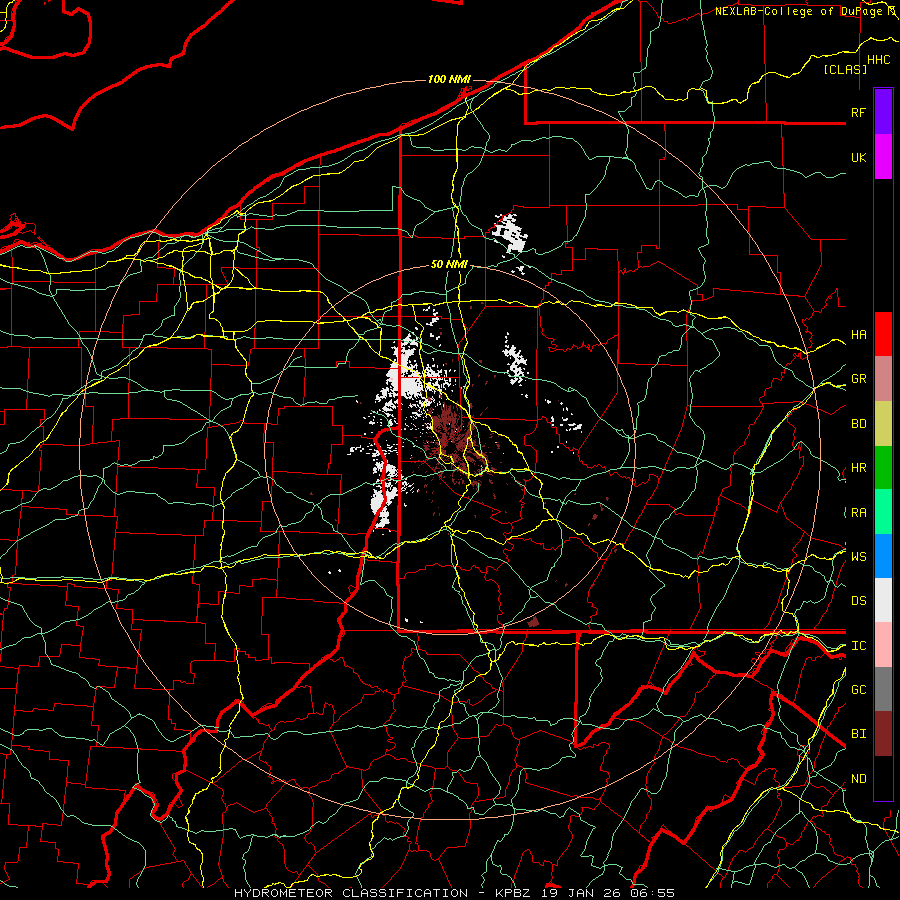Select the IC pink legend swatch
Screen dimensions: 900x900
pyautogui.click(x=883, y=645)
